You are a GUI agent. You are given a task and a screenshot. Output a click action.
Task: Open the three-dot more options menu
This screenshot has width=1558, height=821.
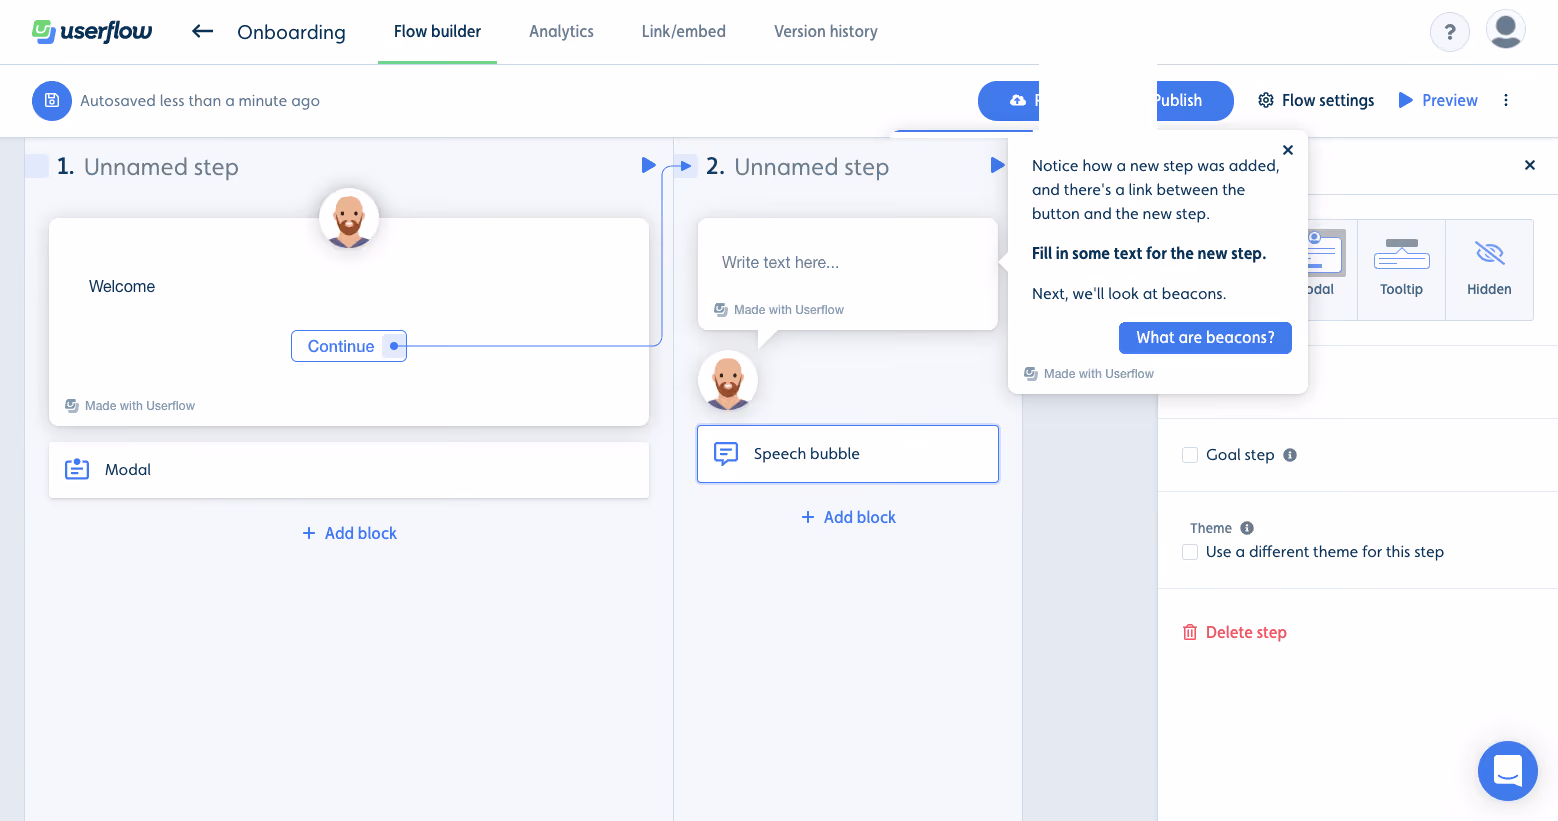click(x=1506, y=100)
